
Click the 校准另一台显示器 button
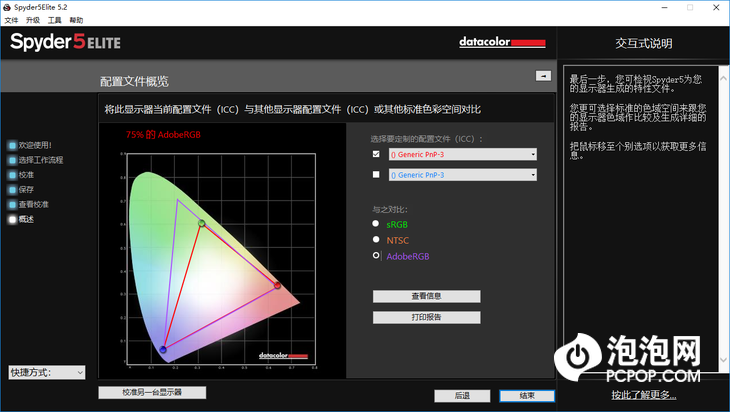[152, 392]
